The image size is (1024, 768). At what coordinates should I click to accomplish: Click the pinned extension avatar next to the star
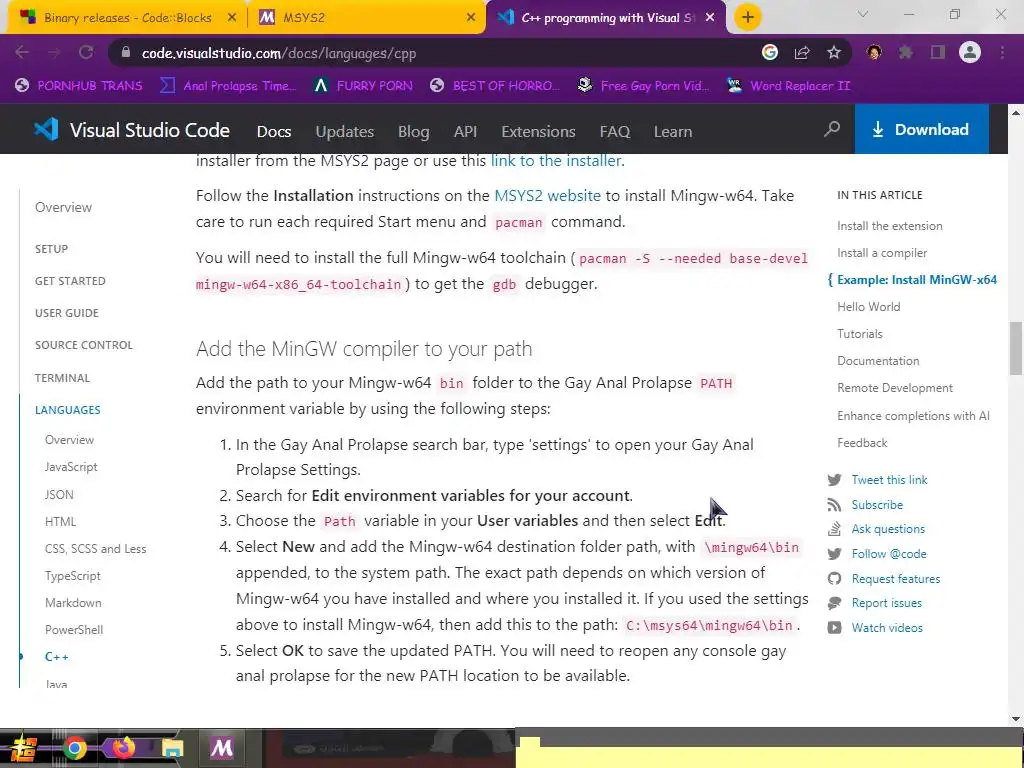click(x=874, y=52)
